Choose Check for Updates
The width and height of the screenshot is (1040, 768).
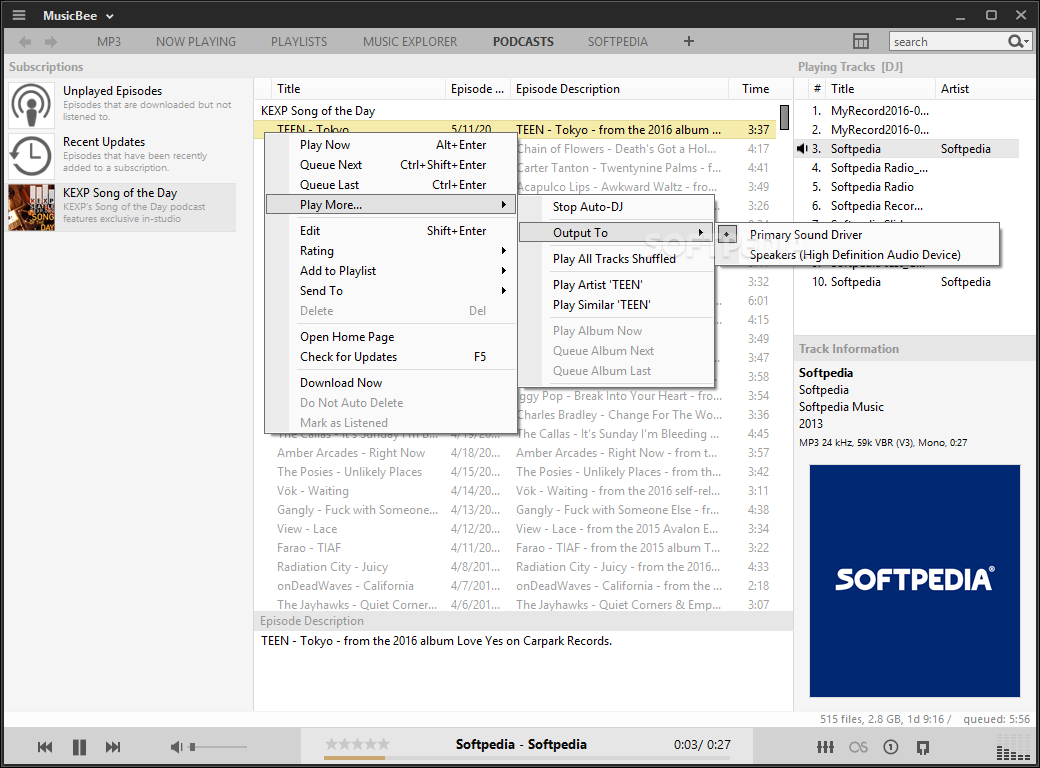[391, 357]
